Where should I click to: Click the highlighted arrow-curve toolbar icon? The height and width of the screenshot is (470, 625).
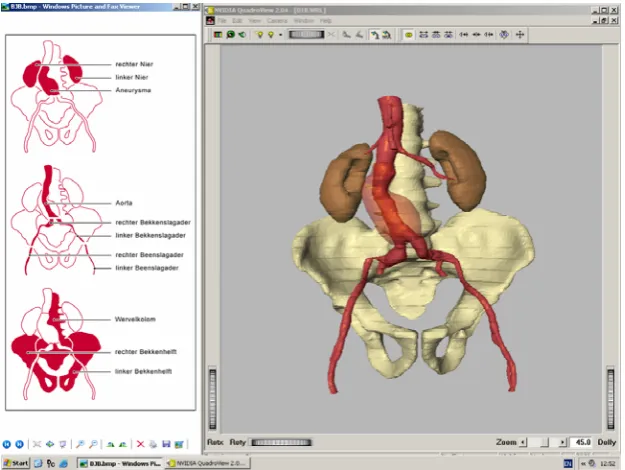click(375, 35)
